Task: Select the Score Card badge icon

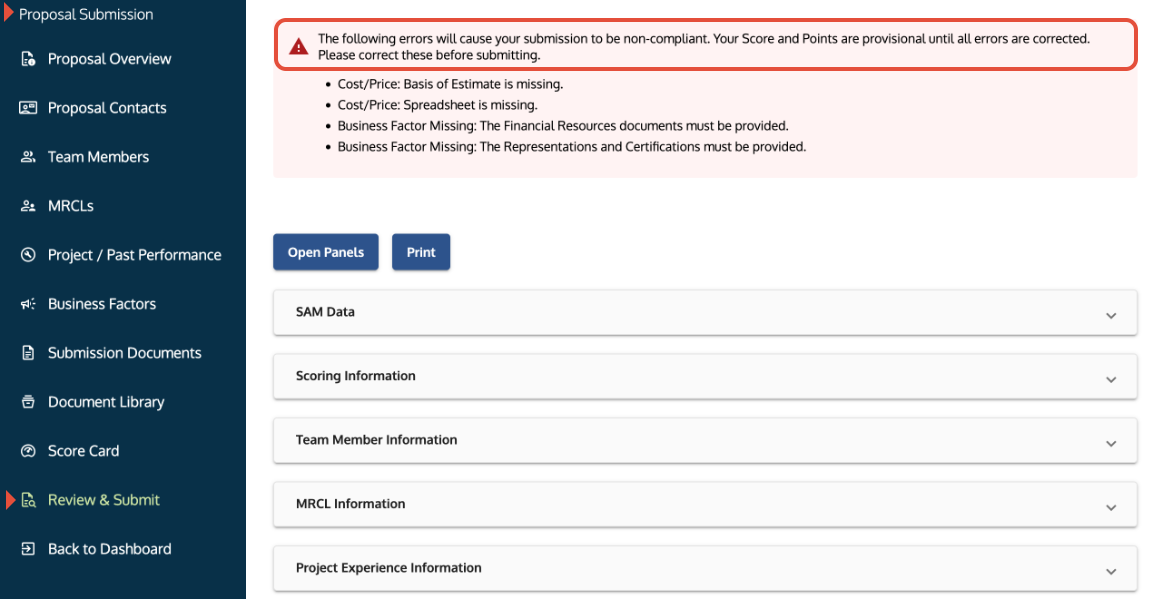Action: [25, 451]
